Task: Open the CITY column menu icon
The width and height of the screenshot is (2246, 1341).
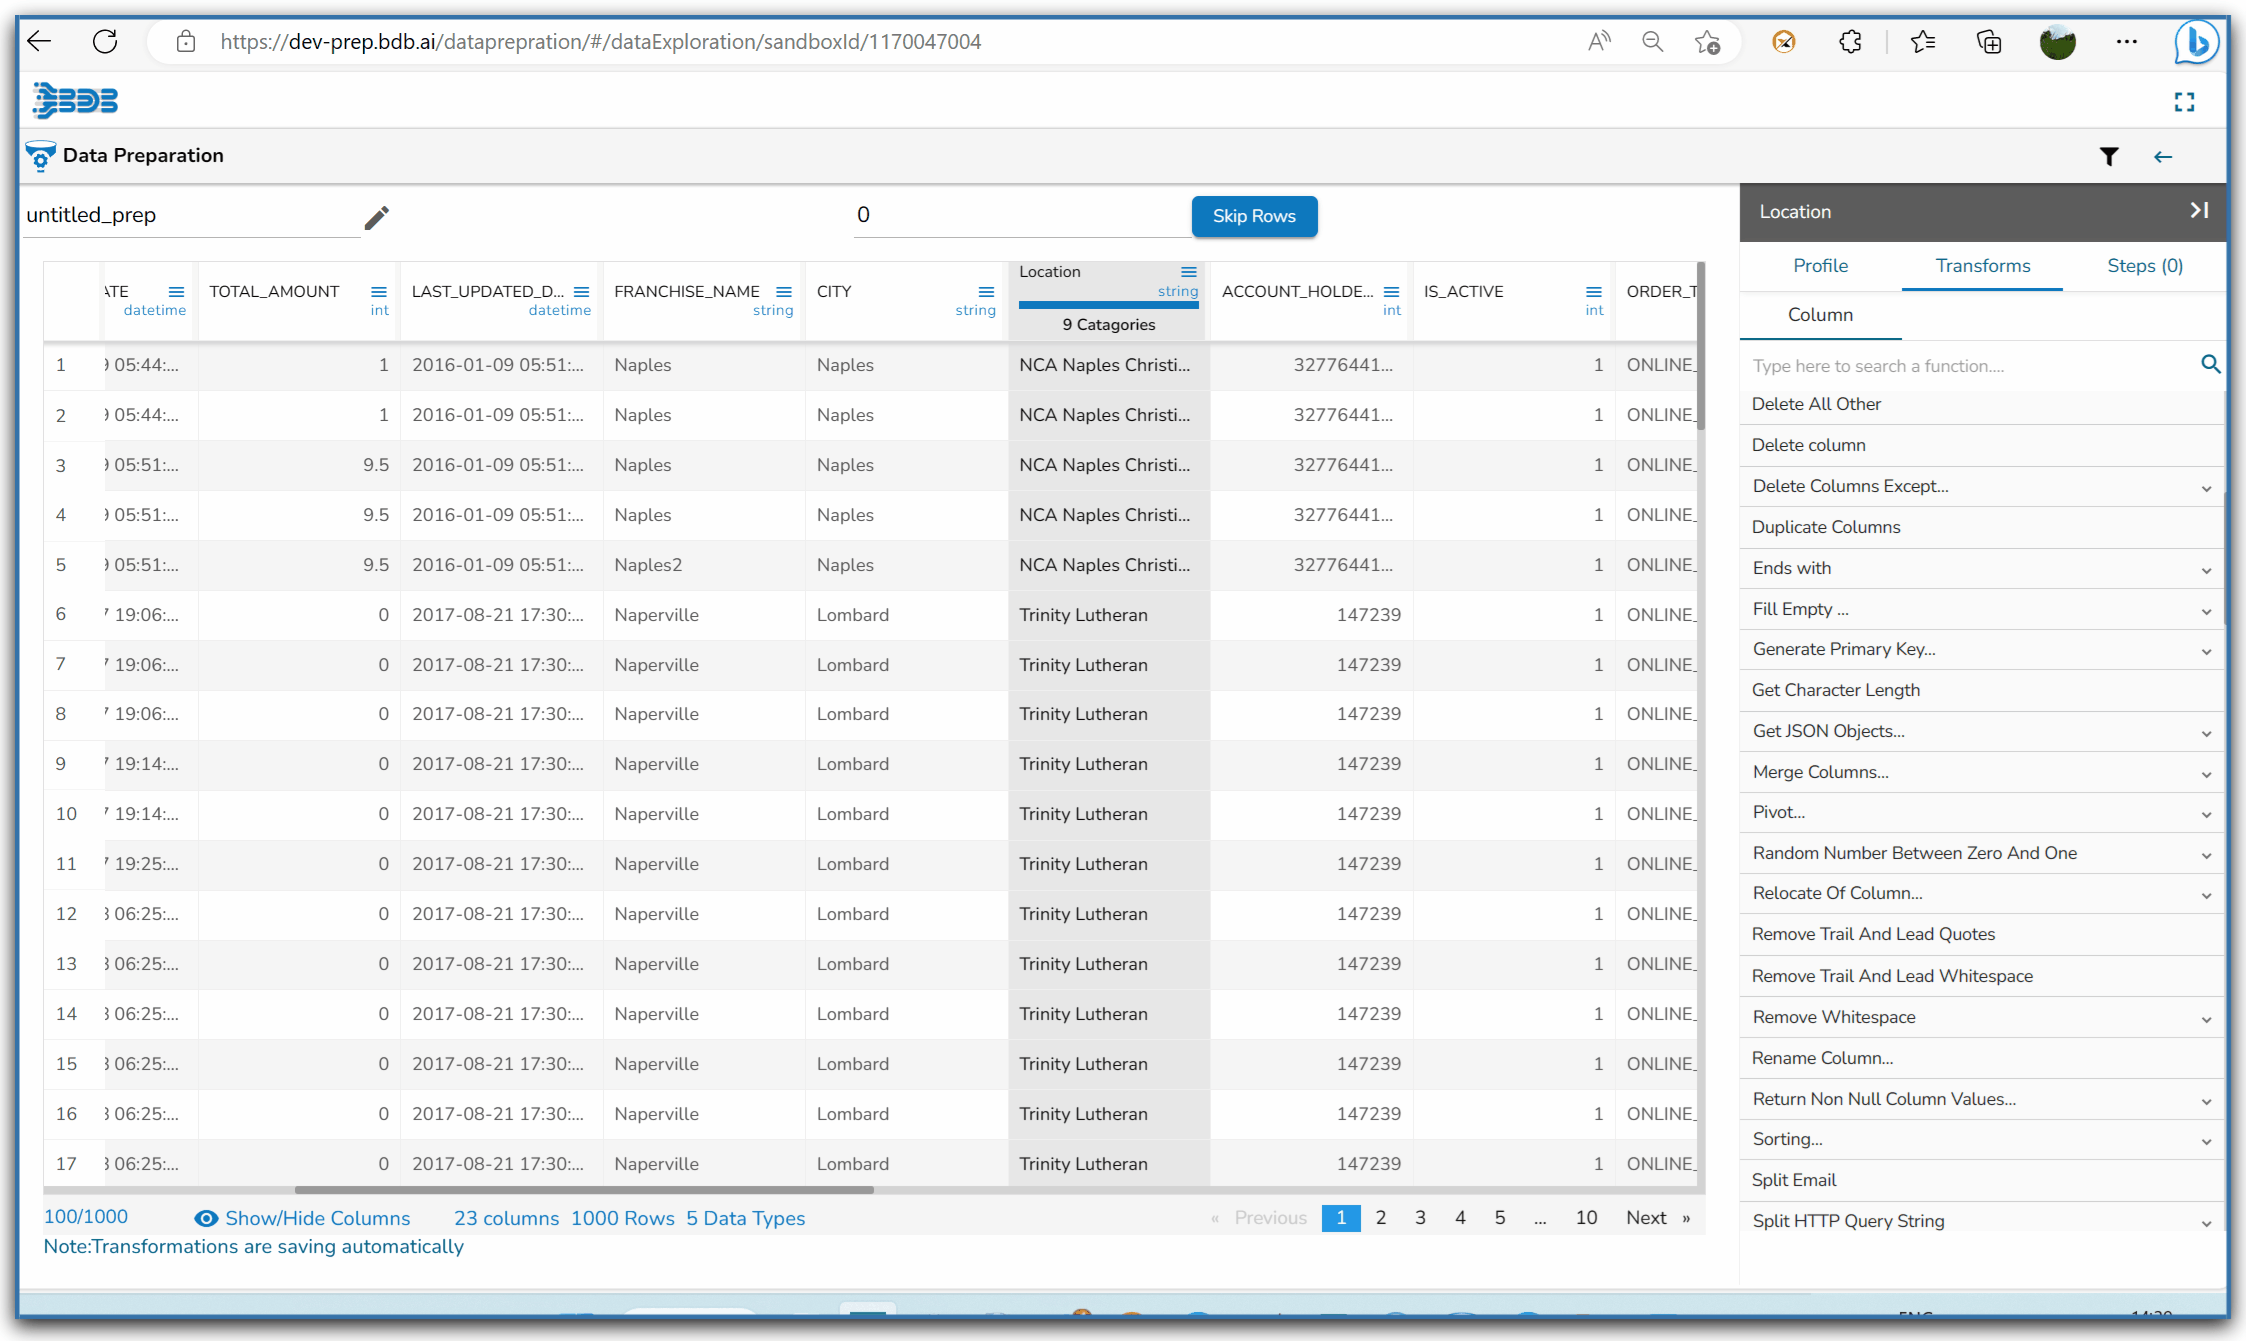Action: pos(986,292)
